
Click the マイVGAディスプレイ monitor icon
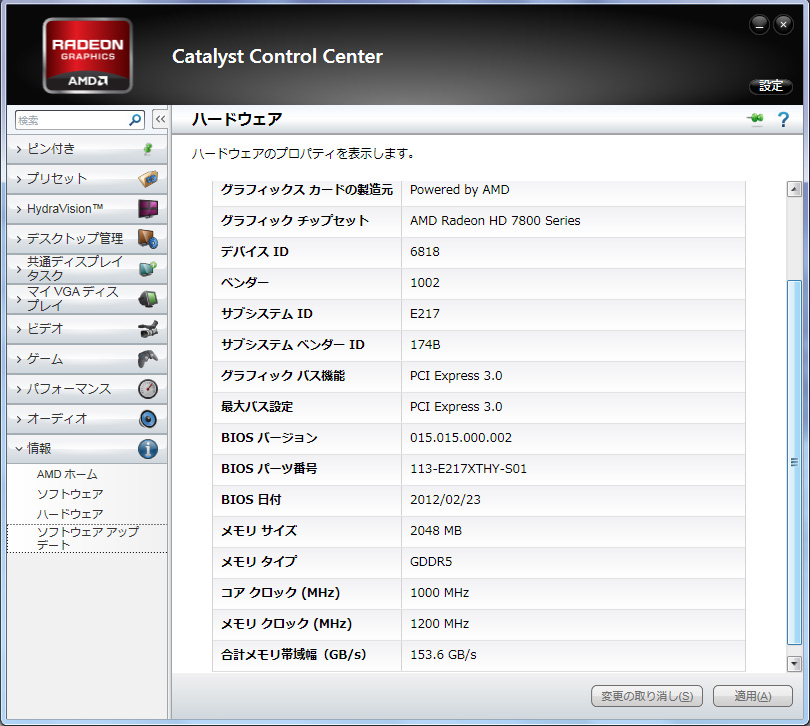click(148, 299)
